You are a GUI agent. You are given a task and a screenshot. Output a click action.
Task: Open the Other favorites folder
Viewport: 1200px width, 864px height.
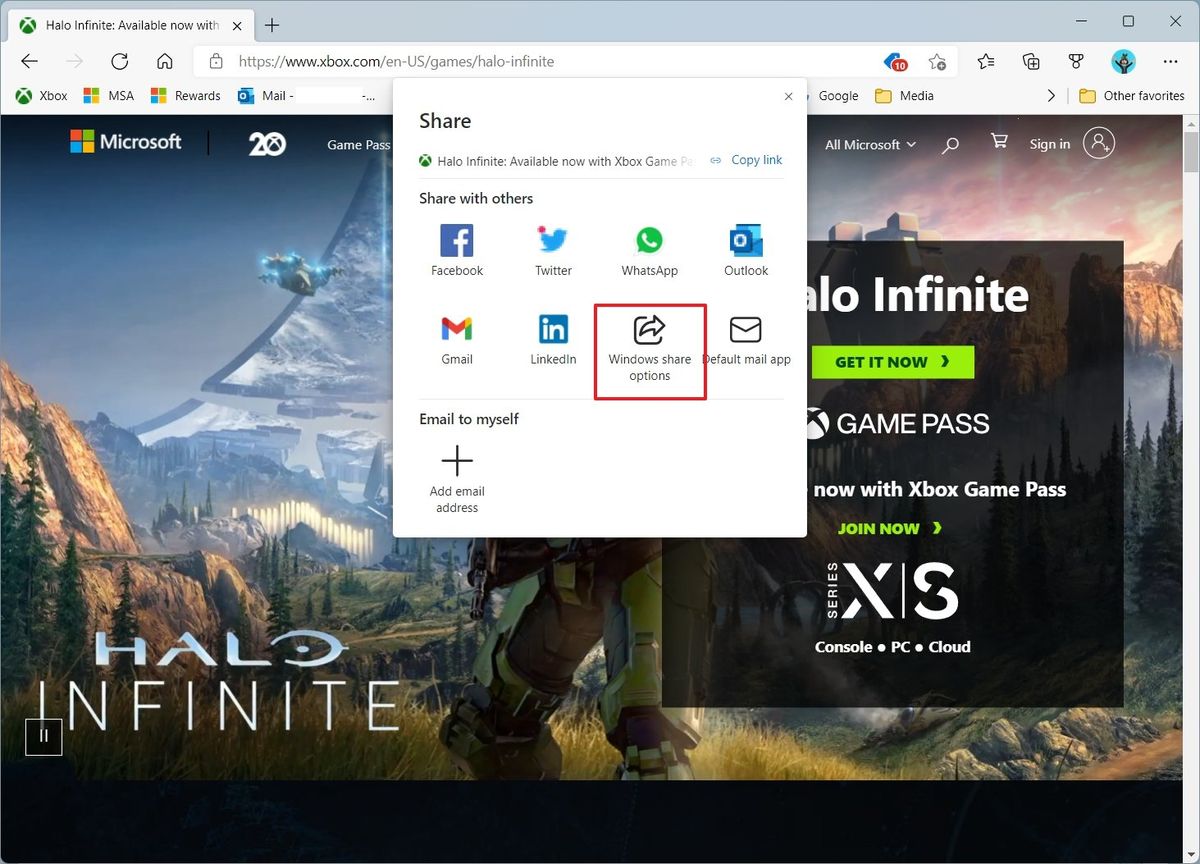1131,95
